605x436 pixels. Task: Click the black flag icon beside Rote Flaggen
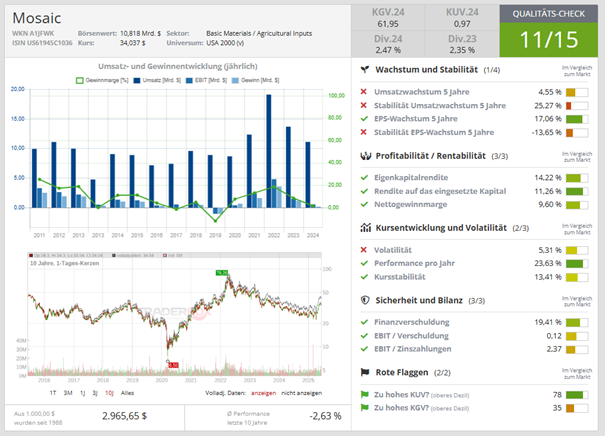[x=365, y=372]
